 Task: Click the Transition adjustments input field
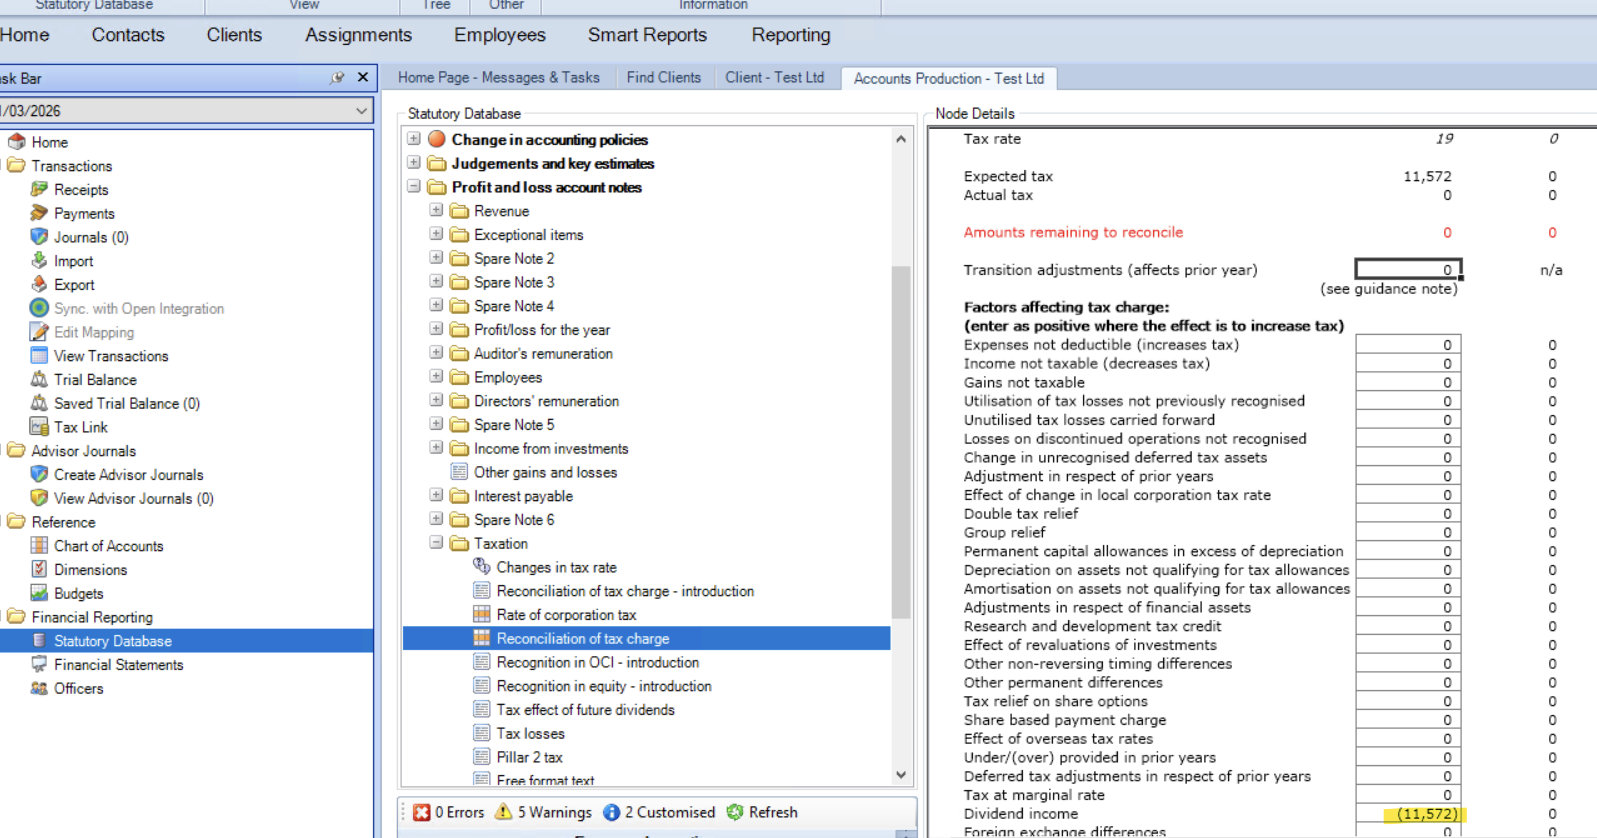coord(1407,270)
